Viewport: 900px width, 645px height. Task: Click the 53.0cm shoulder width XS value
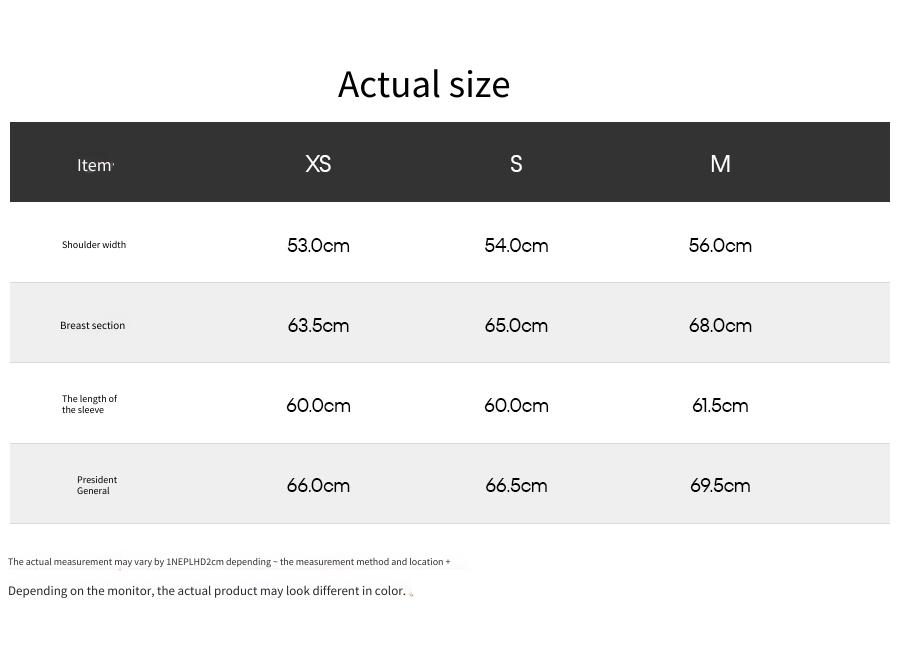coord(318,246)
